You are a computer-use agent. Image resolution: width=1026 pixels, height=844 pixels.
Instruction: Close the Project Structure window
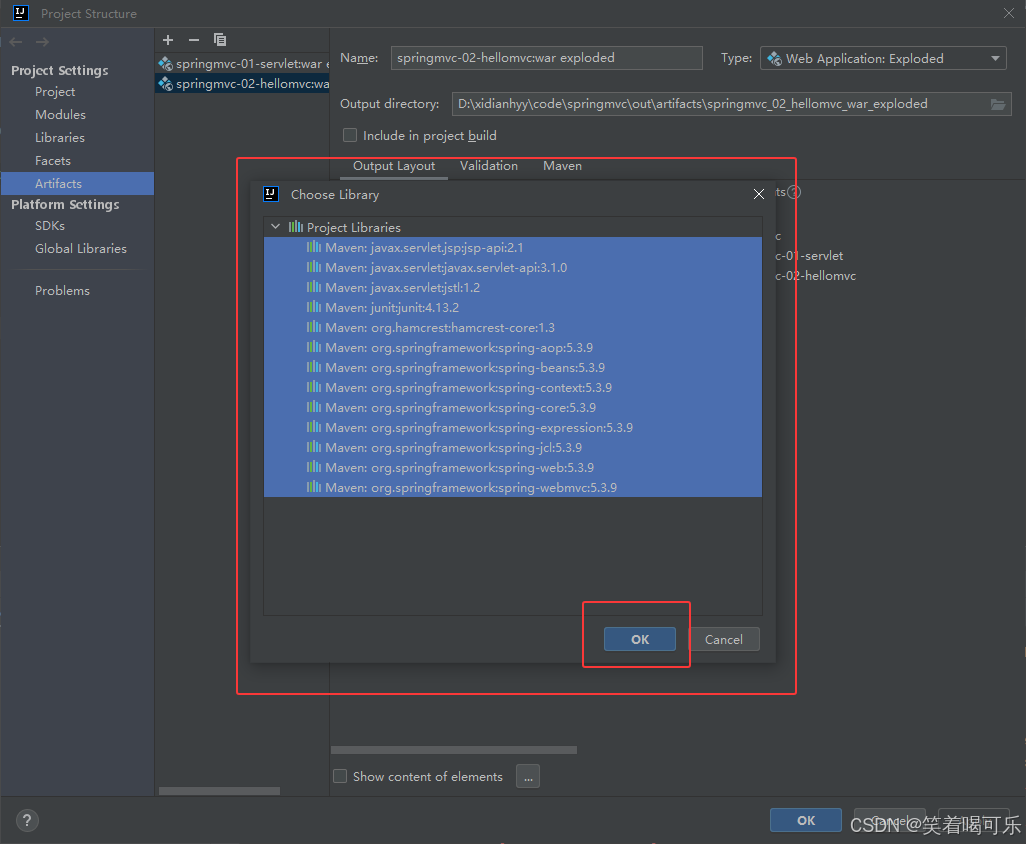click(1009, 13)
